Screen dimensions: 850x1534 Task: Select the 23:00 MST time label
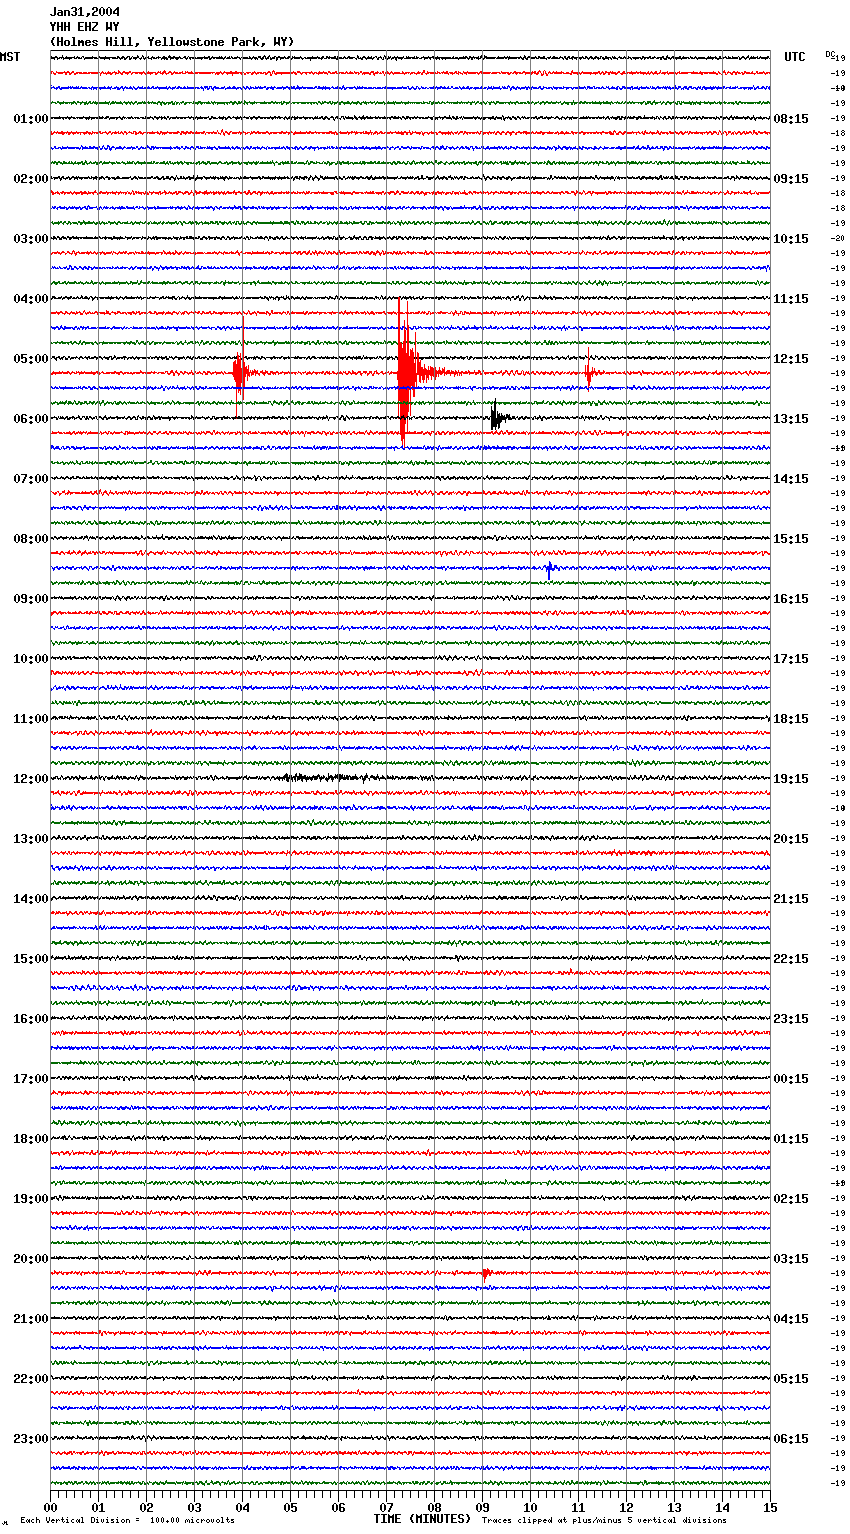(x=31, y=1439)
